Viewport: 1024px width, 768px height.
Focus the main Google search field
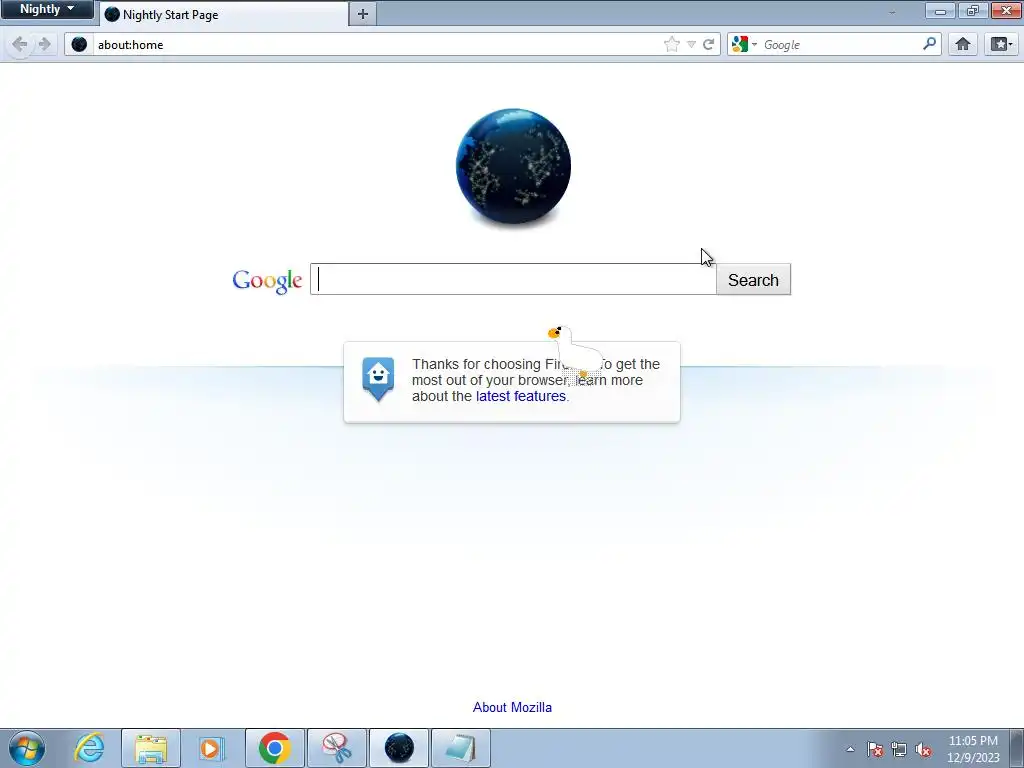click(x=513, y=280)
